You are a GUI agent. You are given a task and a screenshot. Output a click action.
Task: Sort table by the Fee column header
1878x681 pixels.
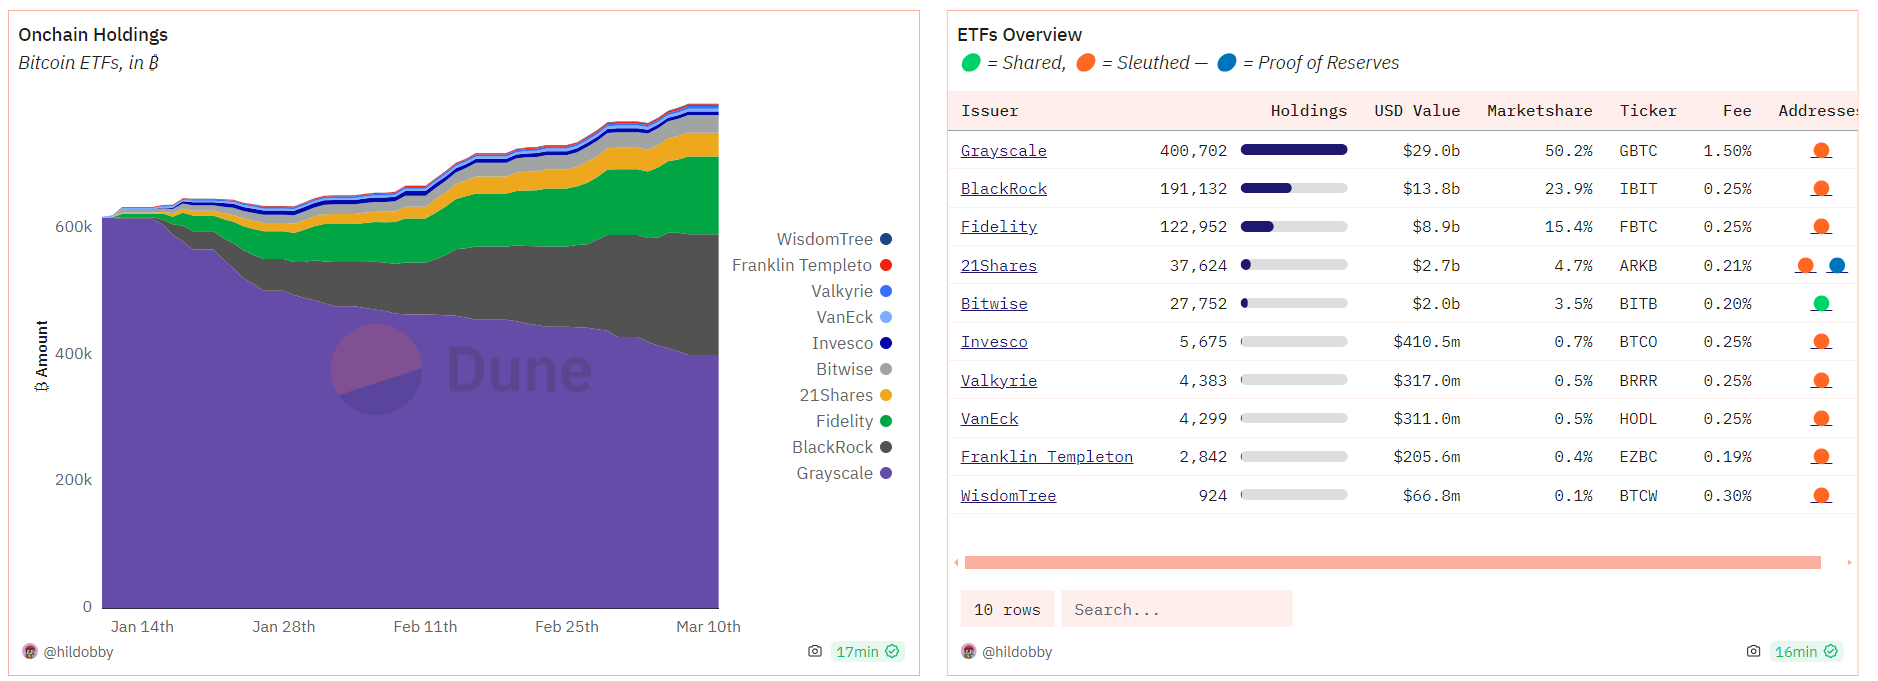pos(1736,111)
